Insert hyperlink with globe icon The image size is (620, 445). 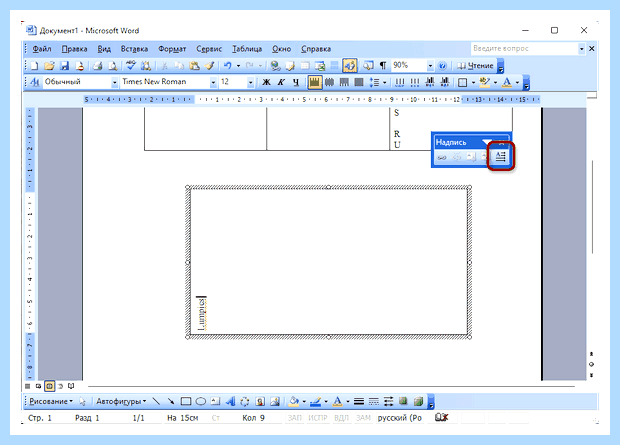click(x=275, y=66)
